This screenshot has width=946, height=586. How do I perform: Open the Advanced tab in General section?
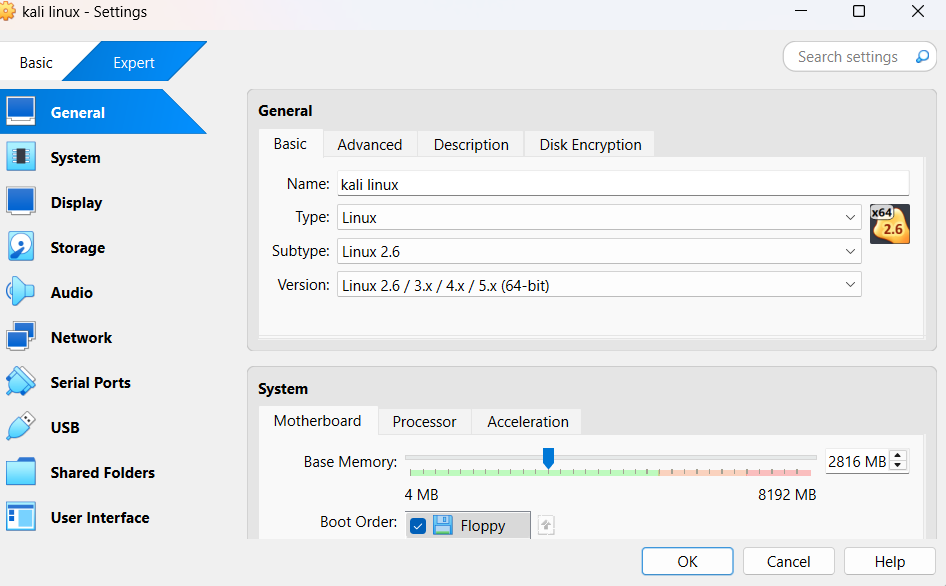click(x=370, y=145)
